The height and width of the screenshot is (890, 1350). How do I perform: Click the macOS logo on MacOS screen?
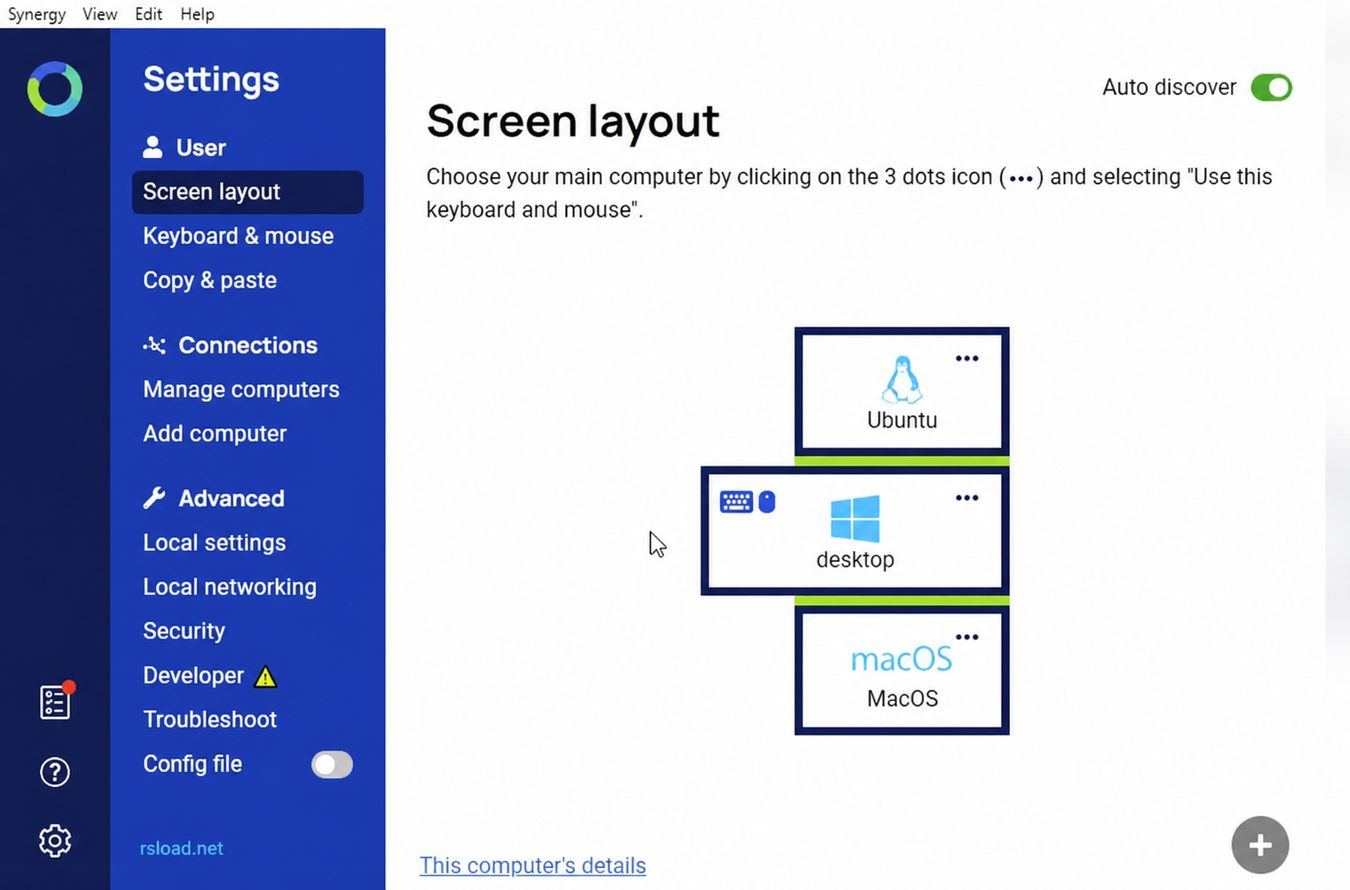[901, 658]
